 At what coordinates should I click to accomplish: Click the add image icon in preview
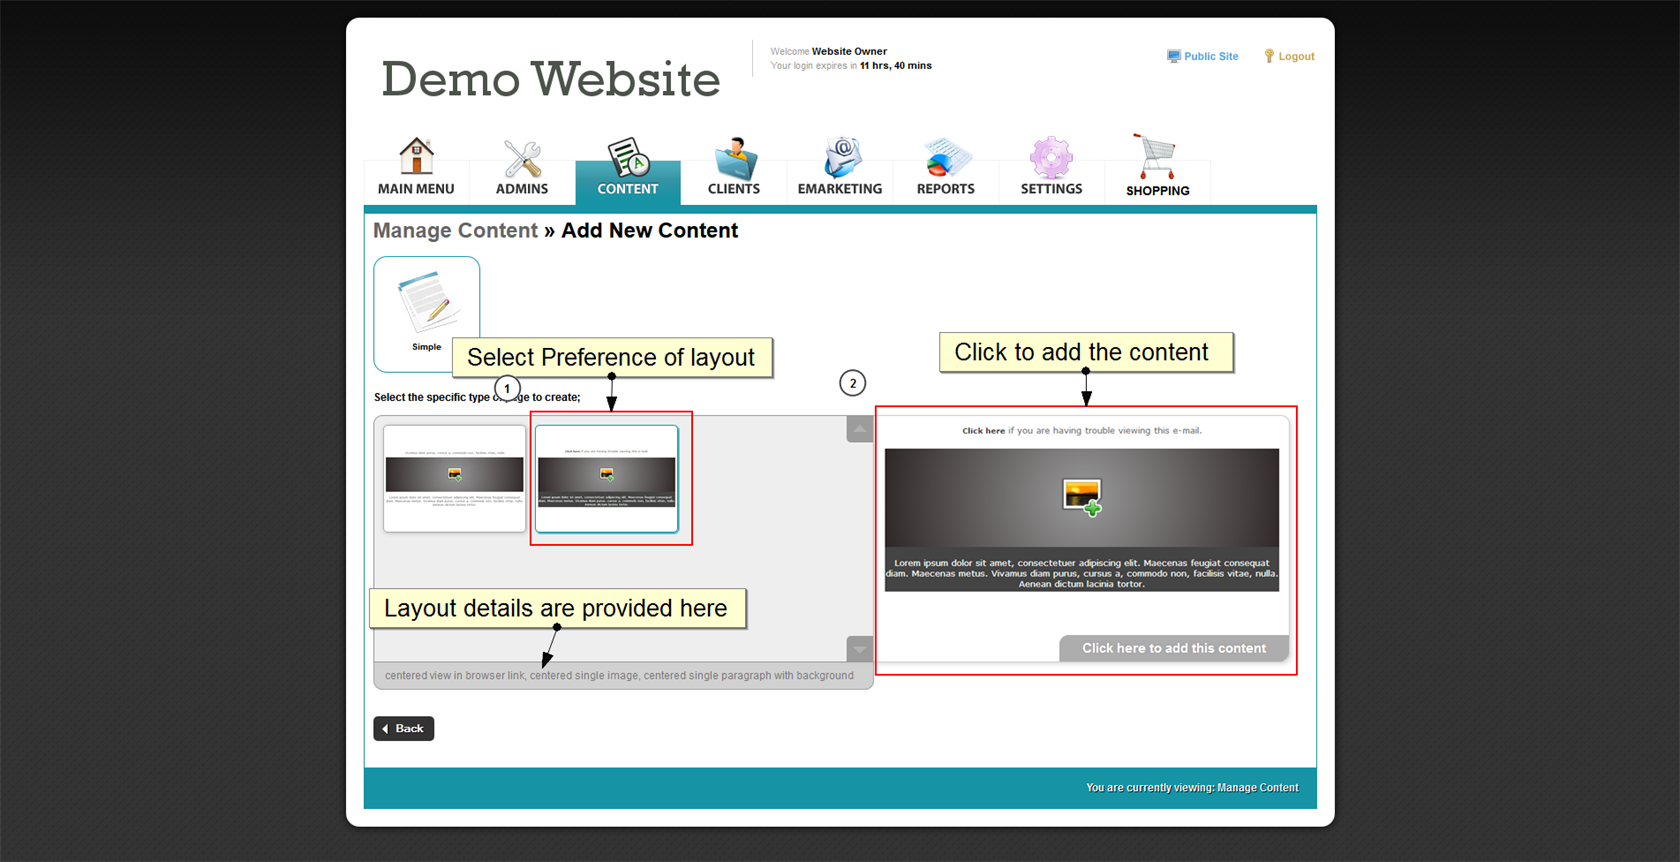click(1081, 496)
